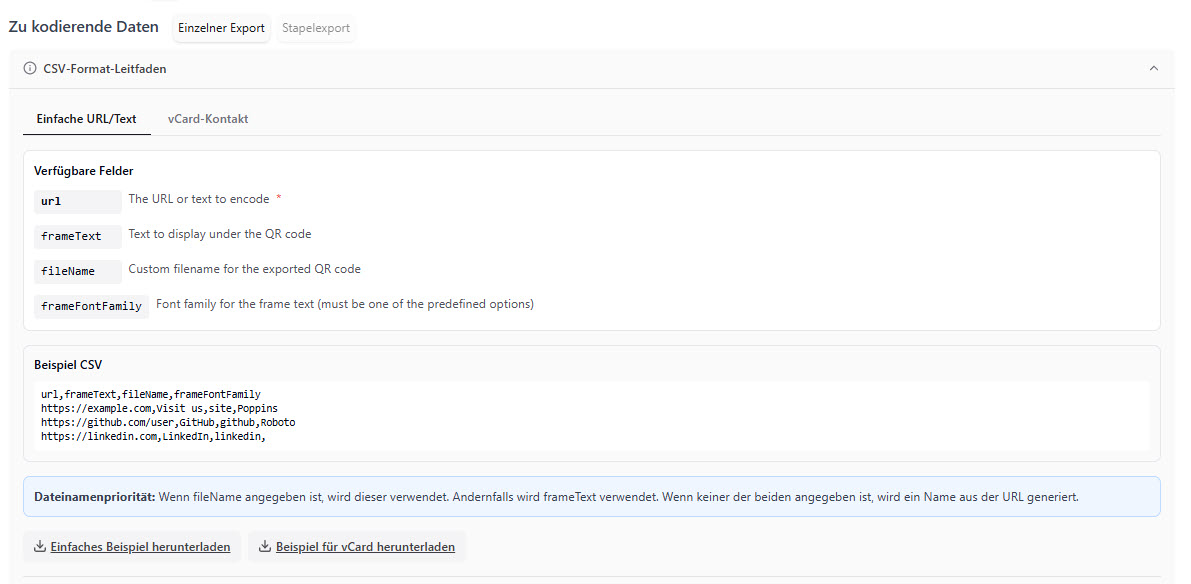Click download icon for Einfaches Beispiel
Image resolution: width=1191 pixels, height=584 pixels.
click(40, 547)
